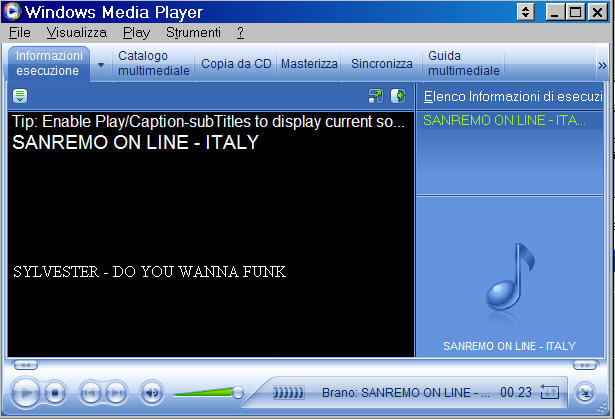615x419 pixels.
Task: Click the volume slider handle
Action: point(238,392)
